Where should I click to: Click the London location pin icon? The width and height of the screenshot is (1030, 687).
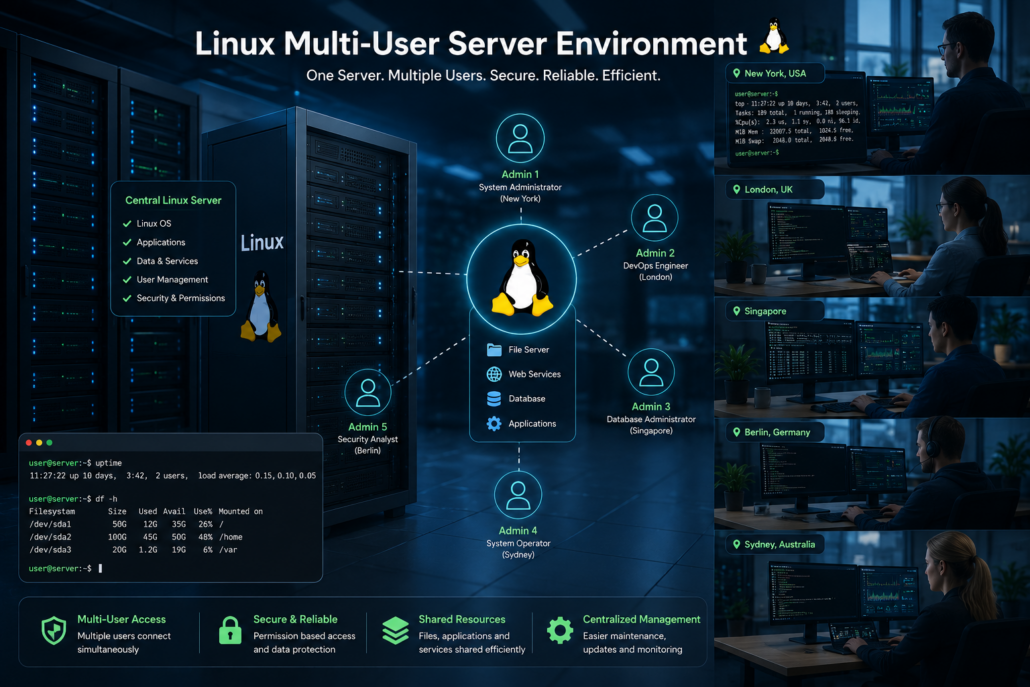point(736,190)
